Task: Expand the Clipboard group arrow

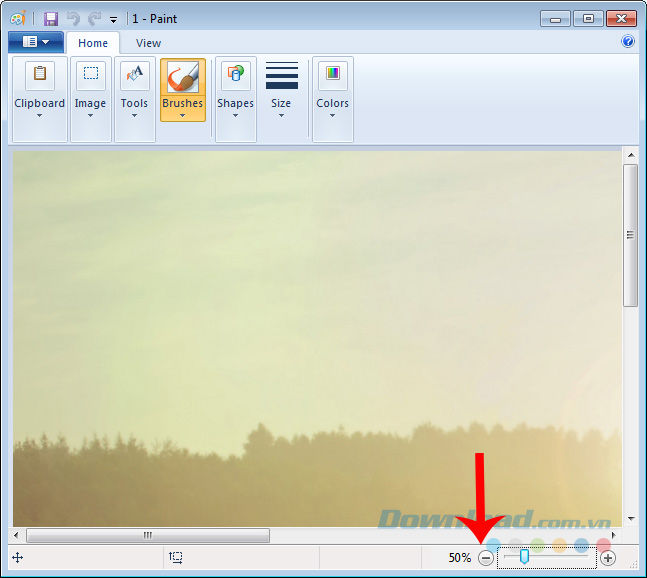Action: (39, 116)
